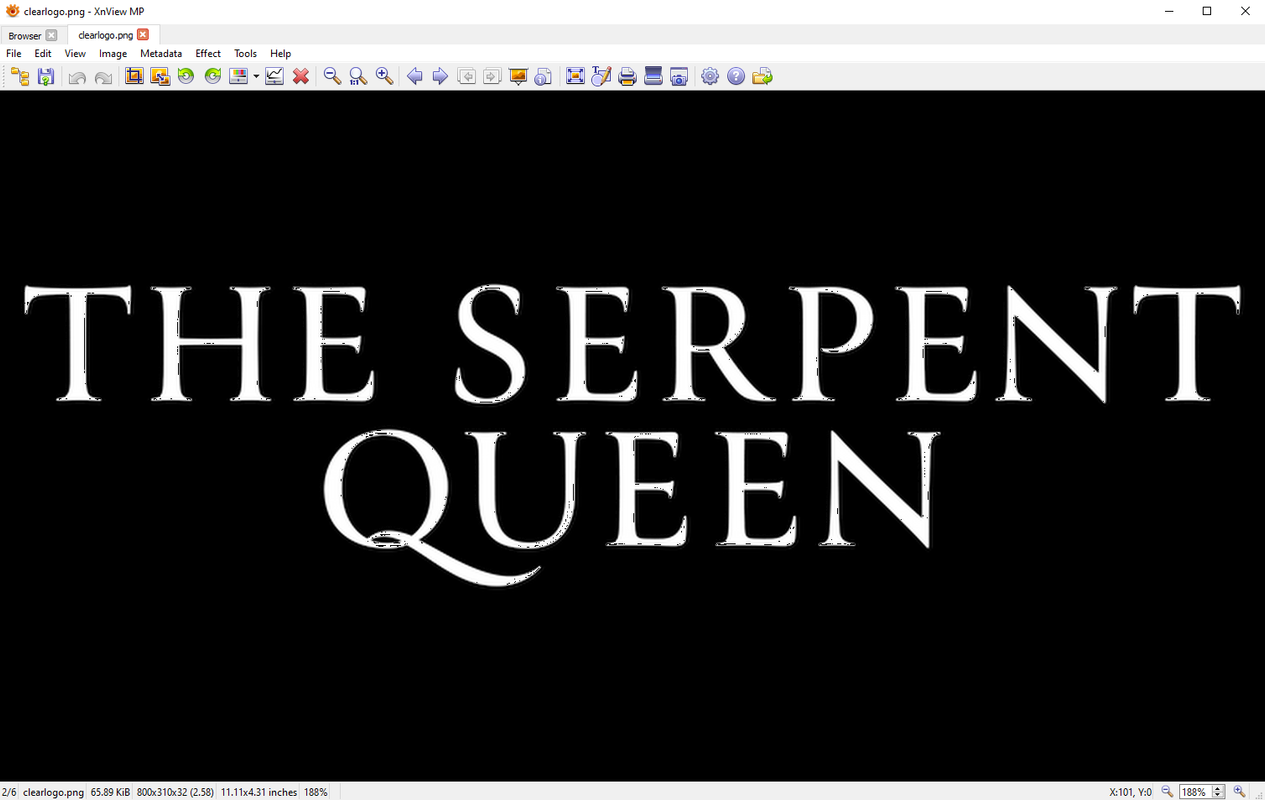The image size is (1265, 800).
Task: Open the Edit menu
Action: [43, 54]
